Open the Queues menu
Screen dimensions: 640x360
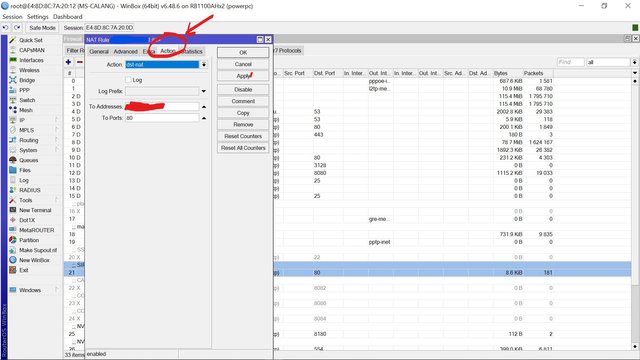29,160
